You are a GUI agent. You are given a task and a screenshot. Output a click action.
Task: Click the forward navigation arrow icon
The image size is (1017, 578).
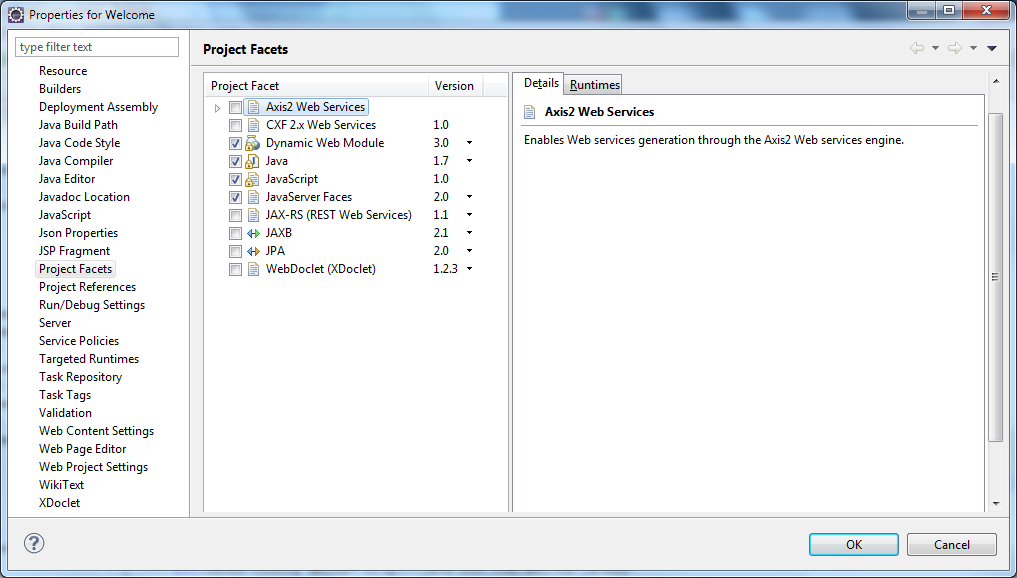[x=955, y=48]
